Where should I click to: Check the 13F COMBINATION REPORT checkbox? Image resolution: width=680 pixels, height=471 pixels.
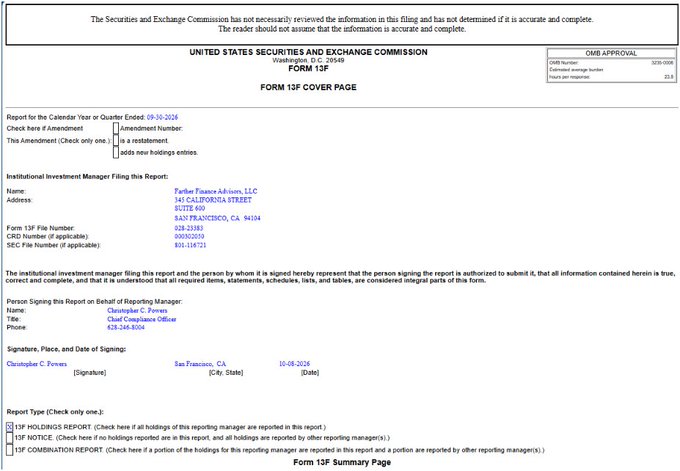coord(10,450)
